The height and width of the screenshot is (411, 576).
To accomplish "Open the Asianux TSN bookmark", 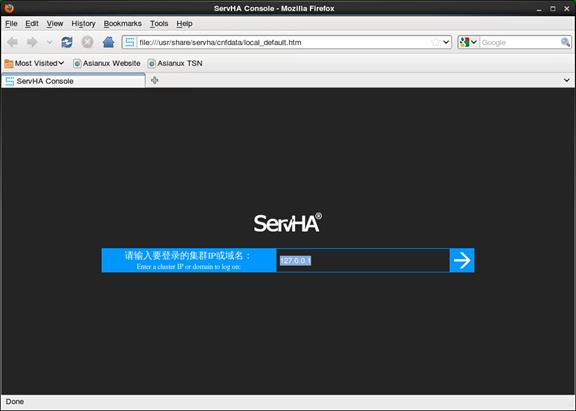I will click(175, 64).
